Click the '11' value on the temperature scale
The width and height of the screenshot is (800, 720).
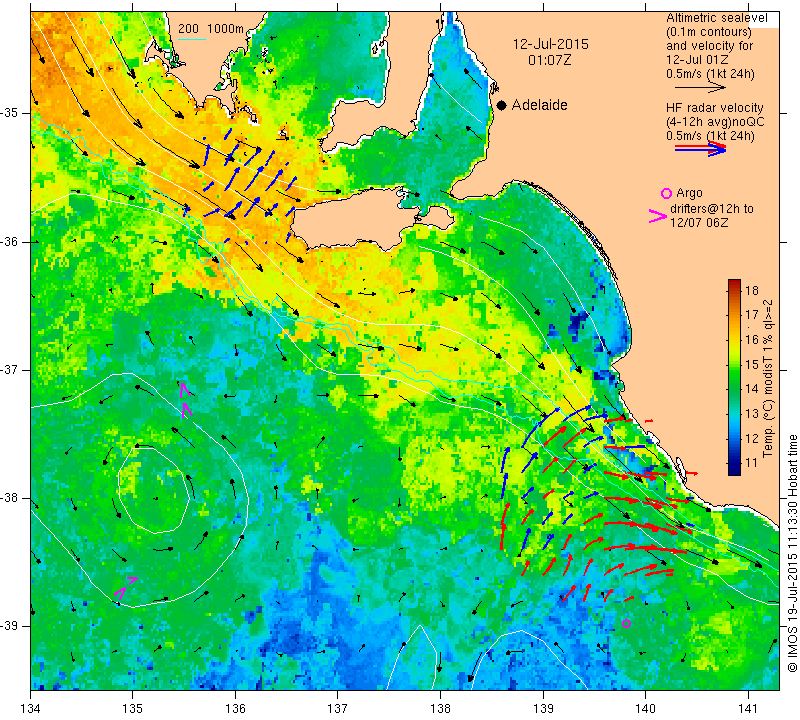752,463
